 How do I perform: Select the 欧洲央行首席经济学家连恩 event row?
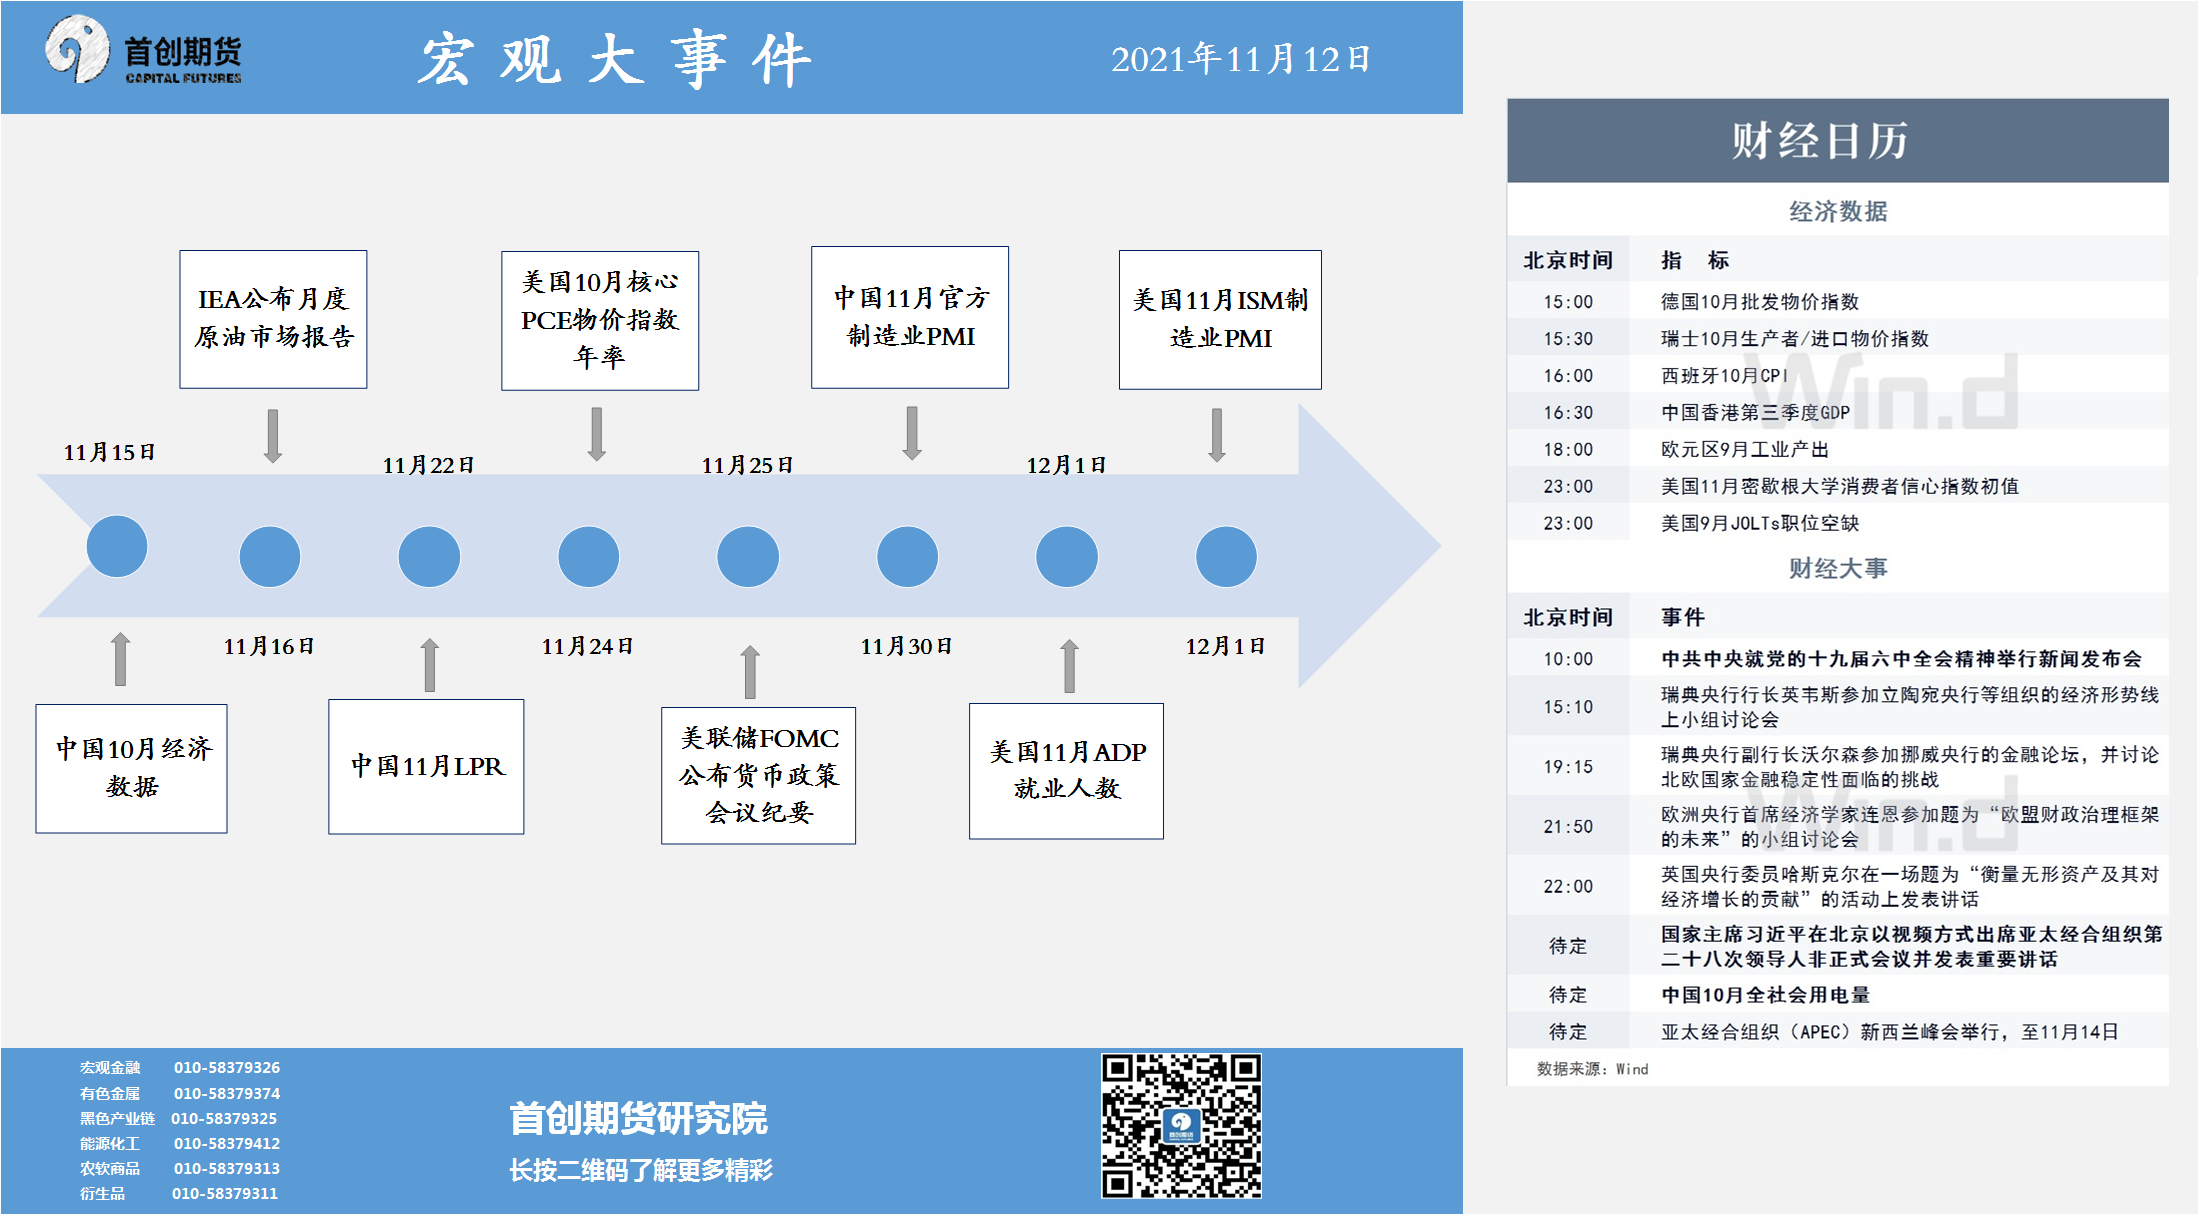point(1838,826)
